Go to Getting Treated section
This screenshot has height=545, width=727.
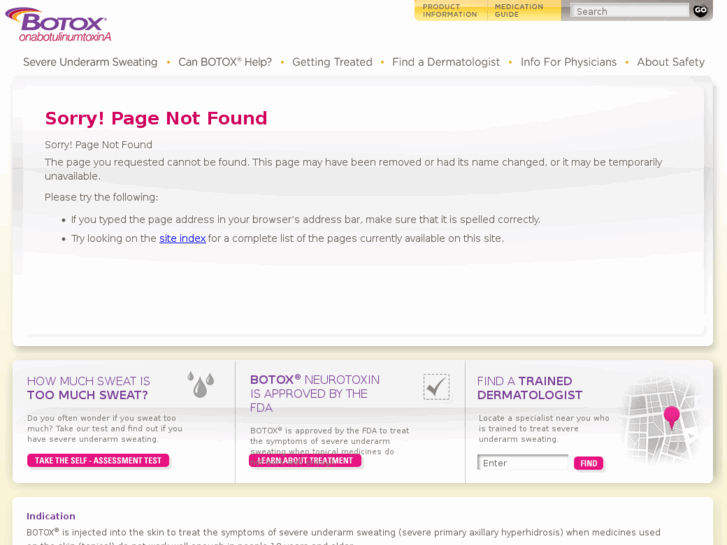tap(332, 62)
